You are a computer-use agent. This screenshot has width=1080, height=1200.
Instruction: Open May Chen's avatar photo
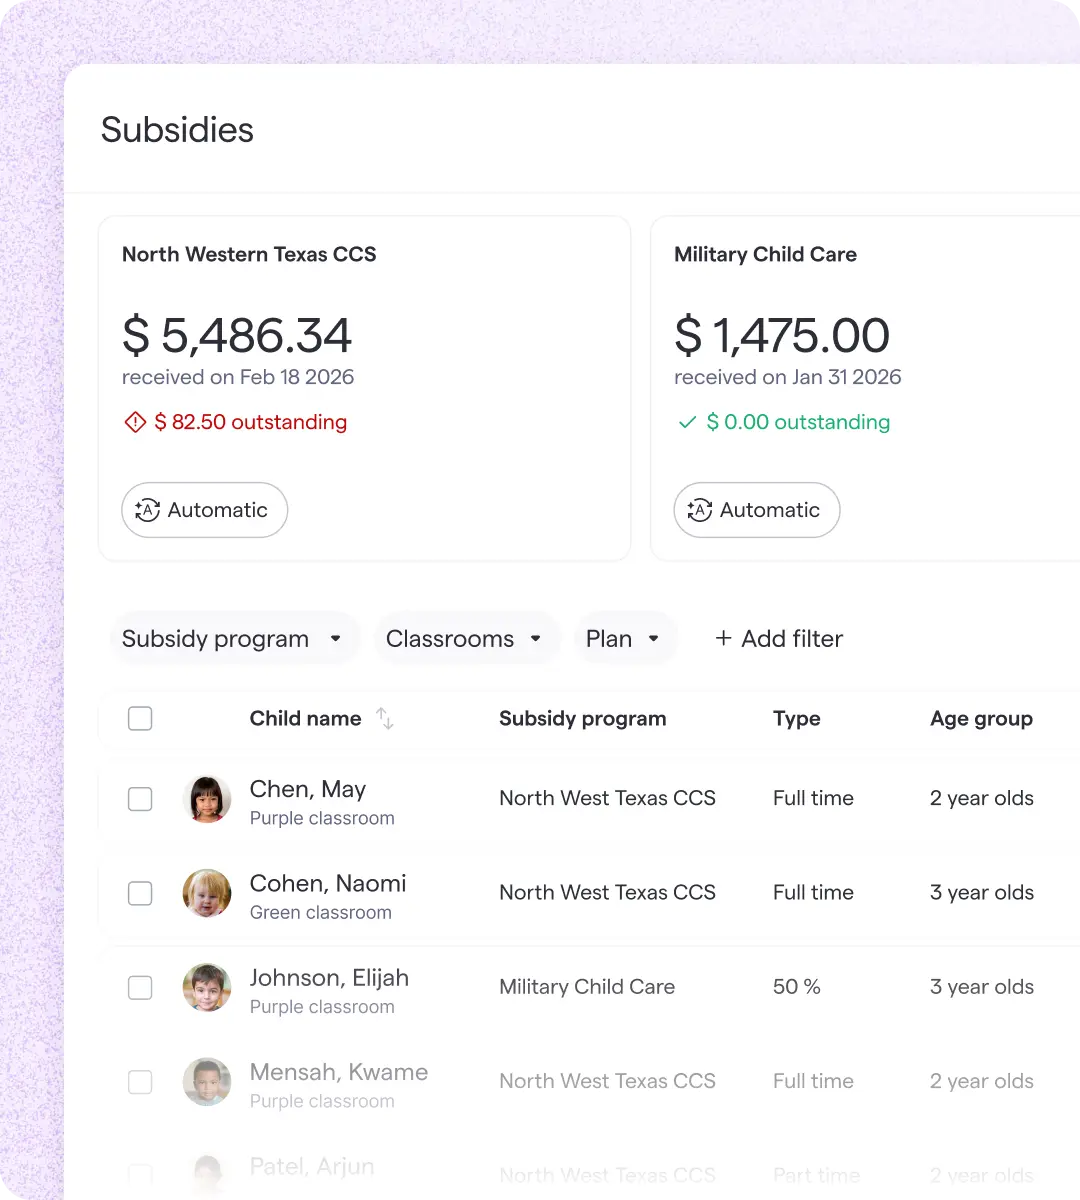207,798
